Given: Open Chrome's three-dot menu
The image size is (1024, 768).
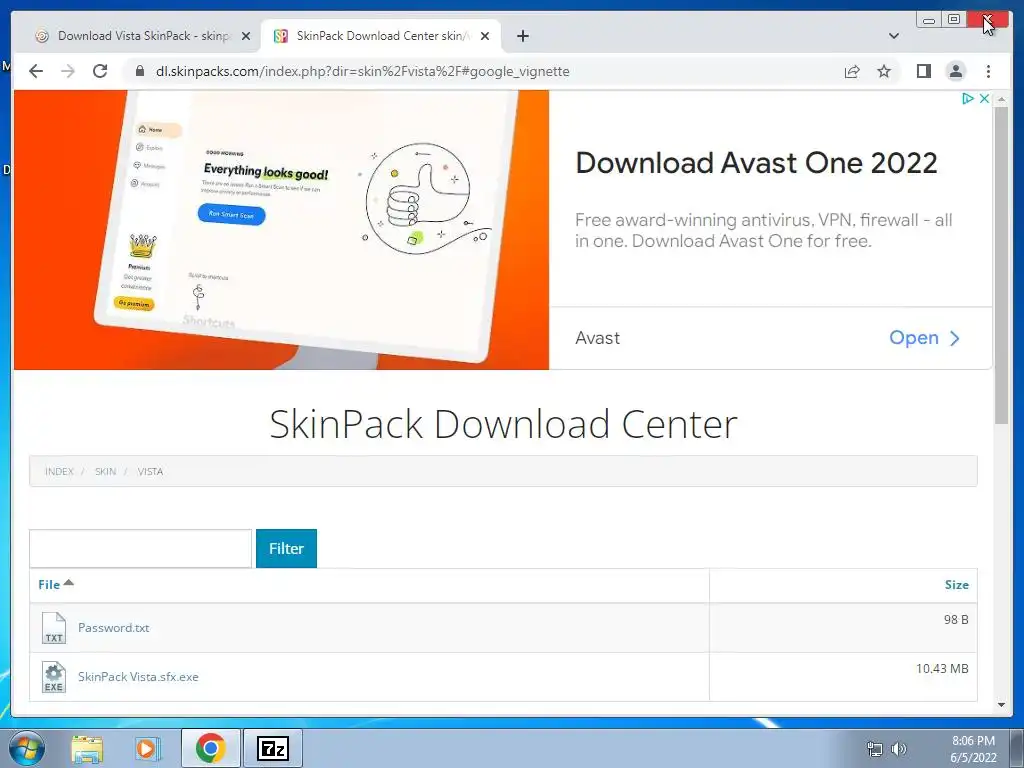Looking at the screenshot, I should [x=988, y=71].
